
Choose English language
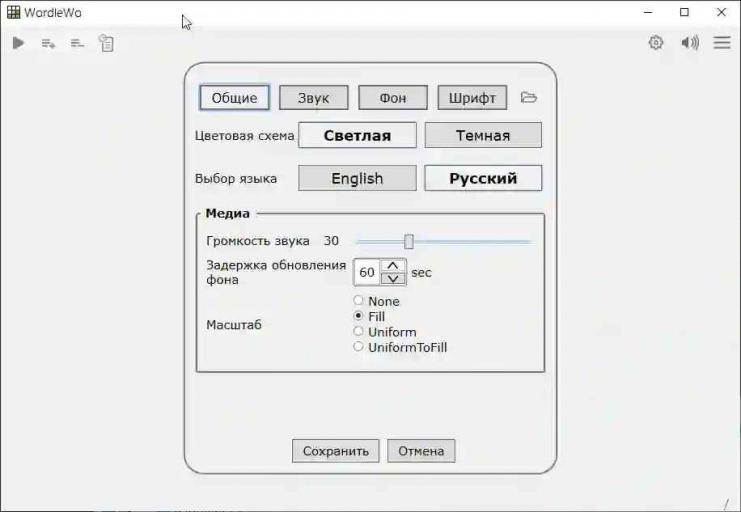click(357, 178)
